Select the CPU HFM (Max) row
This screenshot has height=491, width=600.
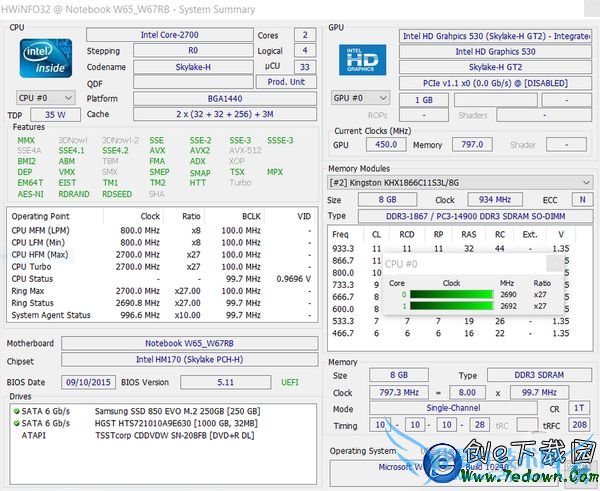click(x=162, y=254)
